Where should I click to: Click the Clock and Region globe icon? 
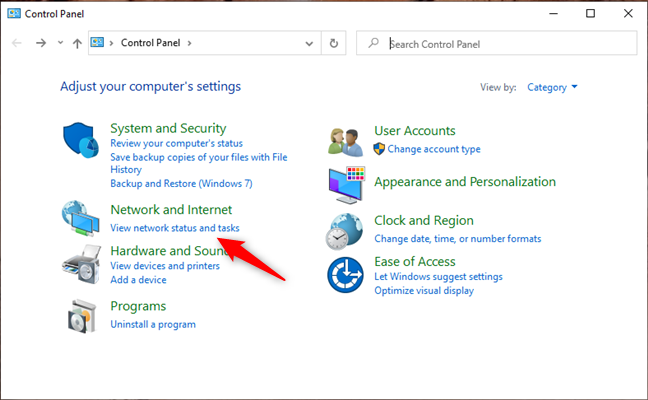pyautogui.click(x=346, y=229)
